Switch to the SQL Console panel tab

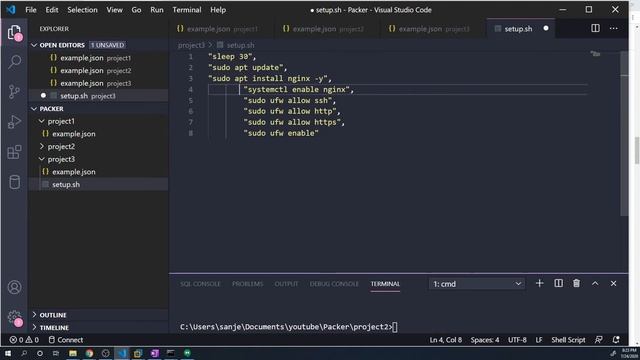tap(200, 284)
